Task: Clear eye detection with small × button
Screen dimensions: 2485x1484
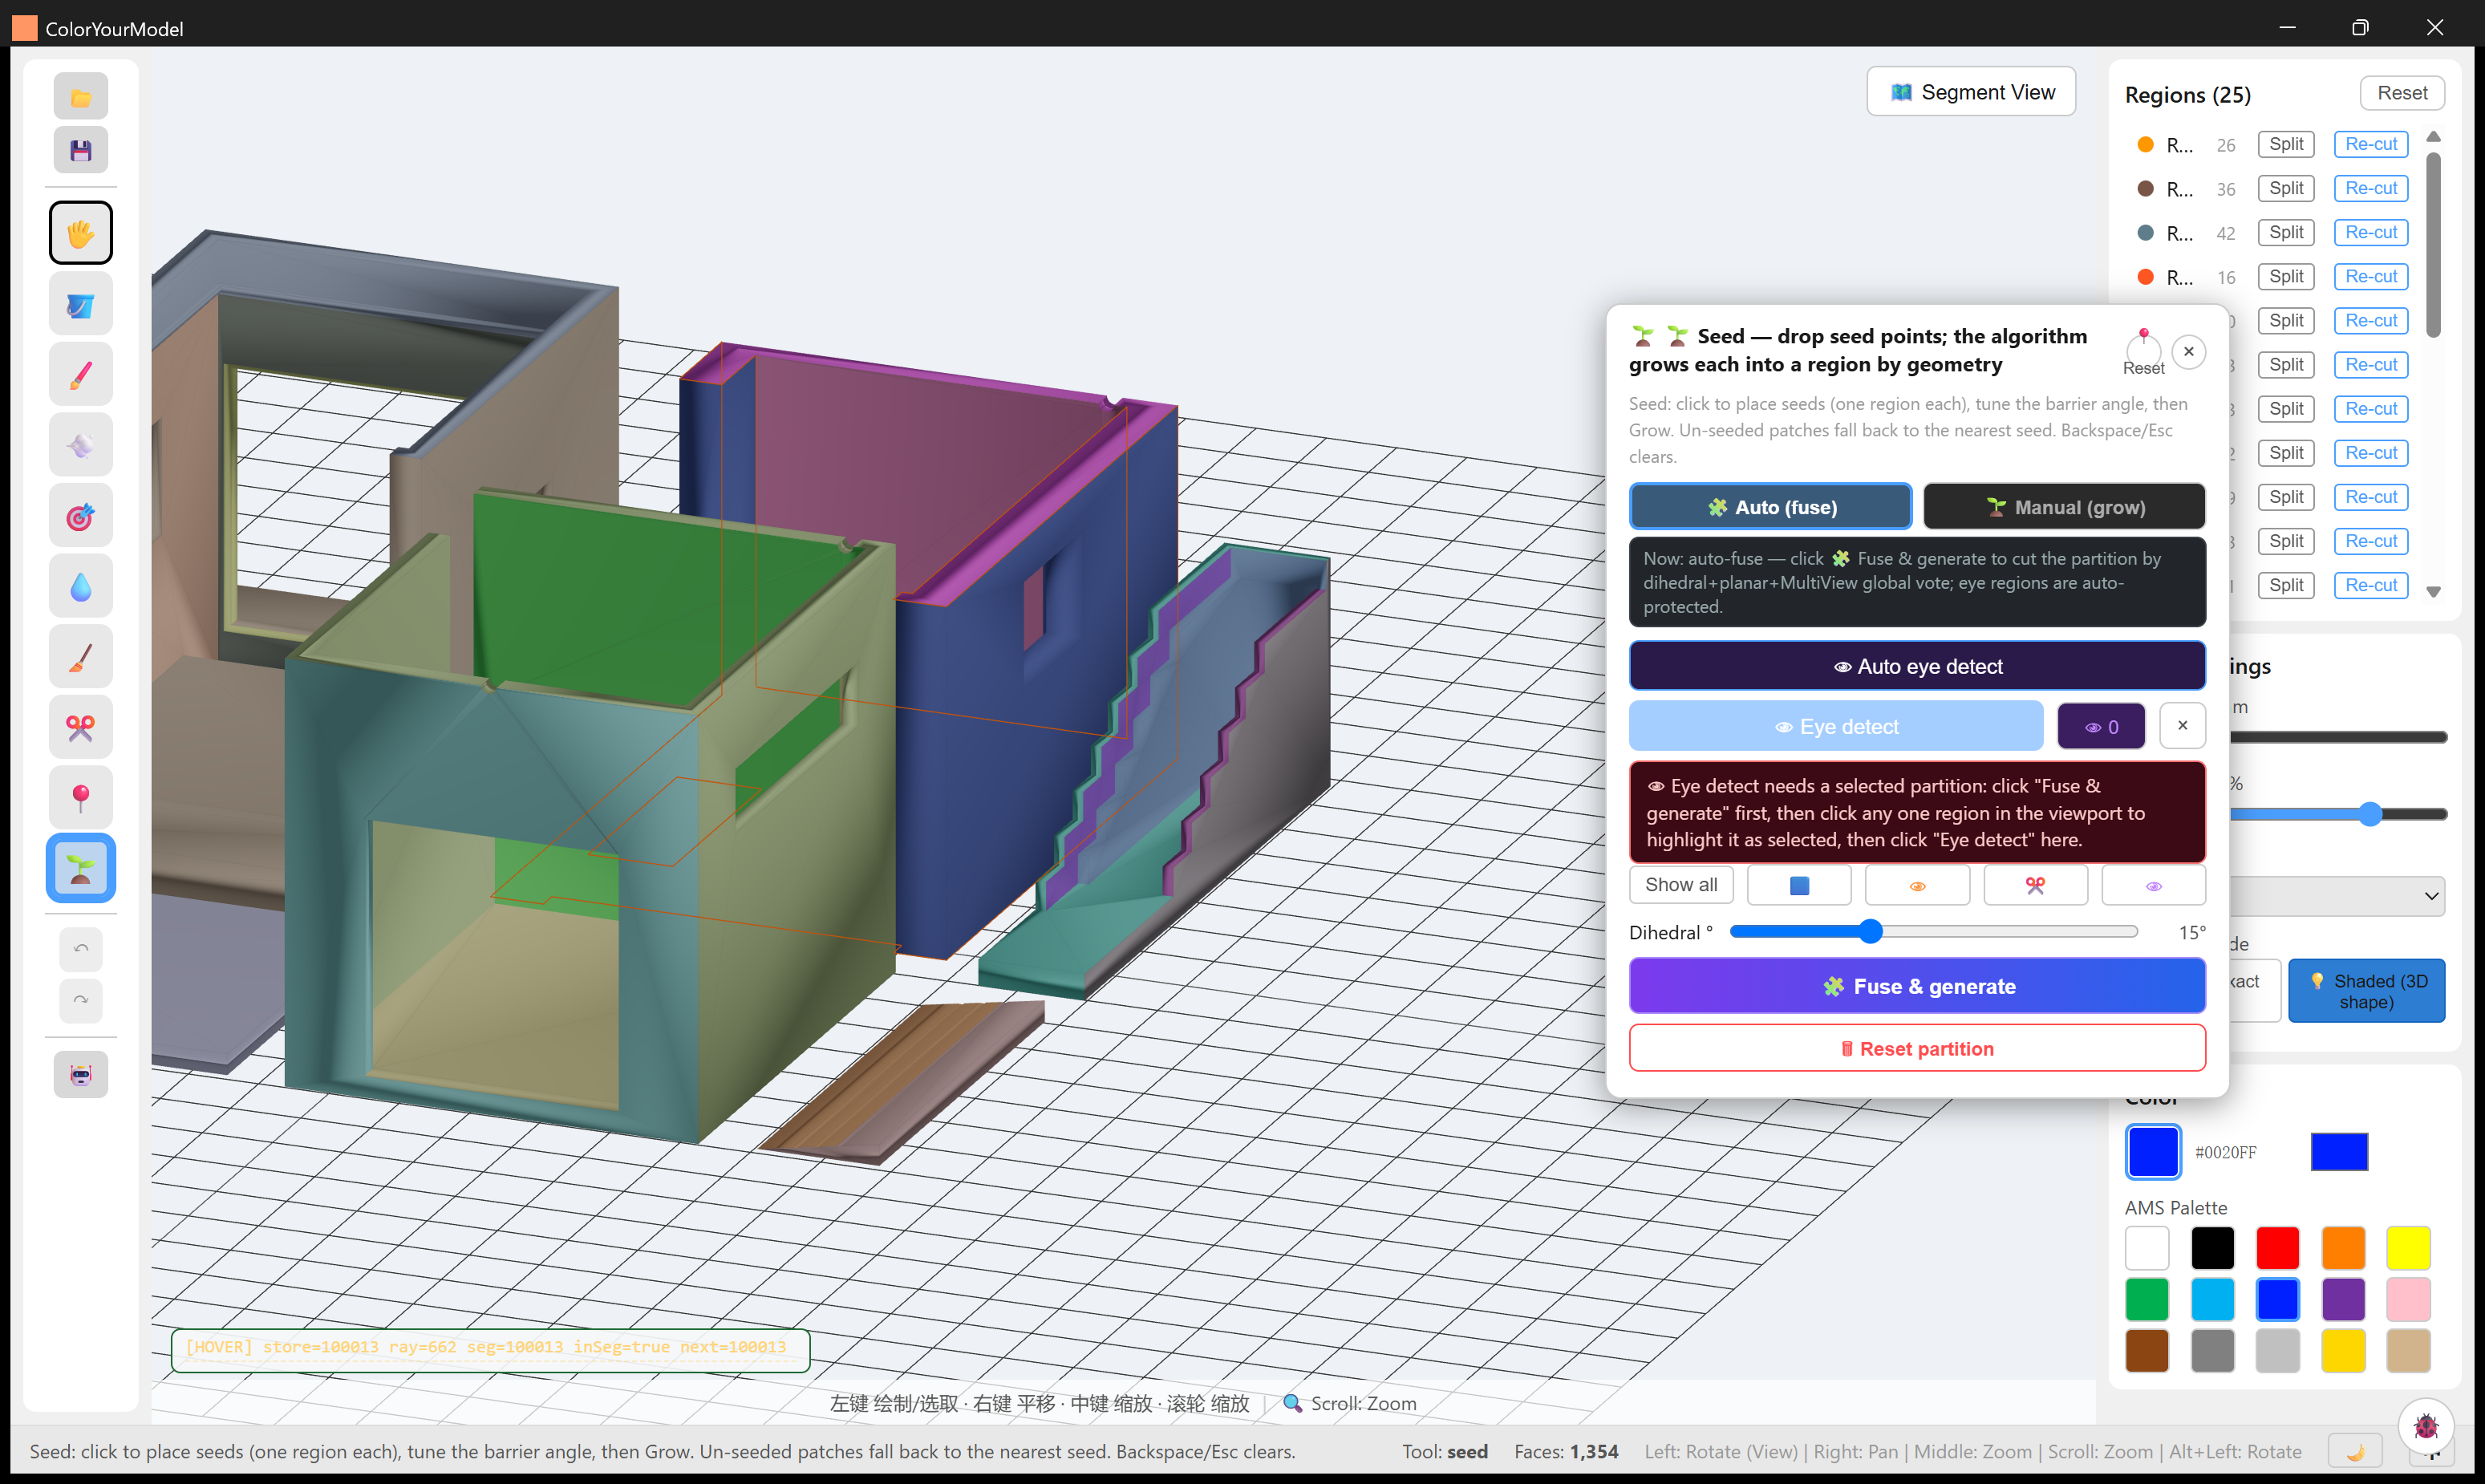Action: tap(2182, 726)
